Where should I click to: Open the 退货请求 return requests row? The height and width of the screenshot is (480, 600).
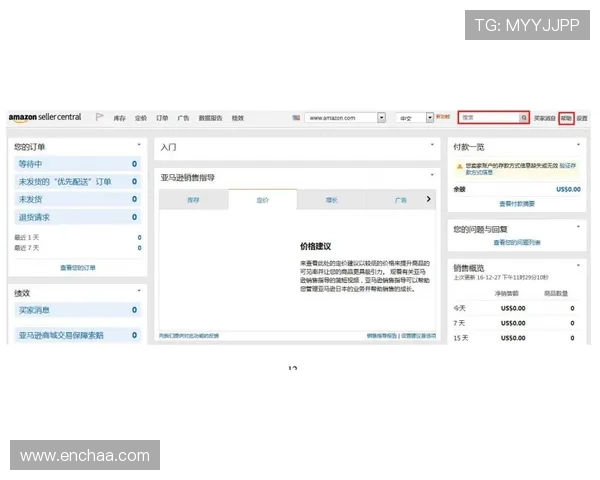pos(78,217)
